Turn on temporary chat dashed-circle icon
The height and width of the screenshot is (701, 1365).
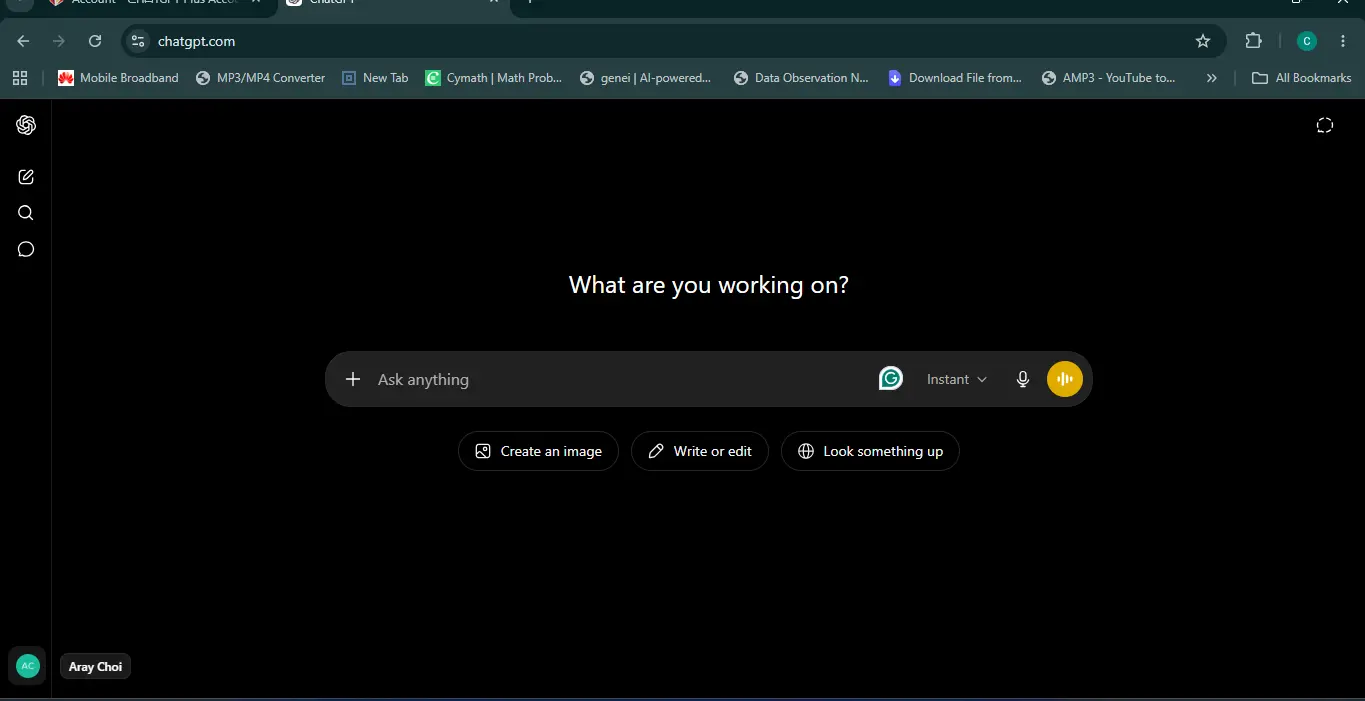coord(1325,125)
